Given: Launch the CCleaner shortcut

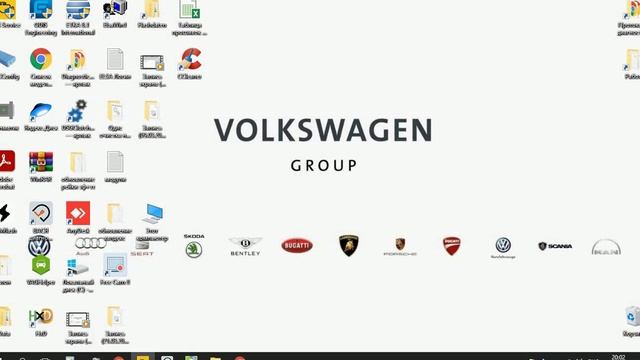Looking at the screenshot, I should pyautogui.click(x=190, y=59).
